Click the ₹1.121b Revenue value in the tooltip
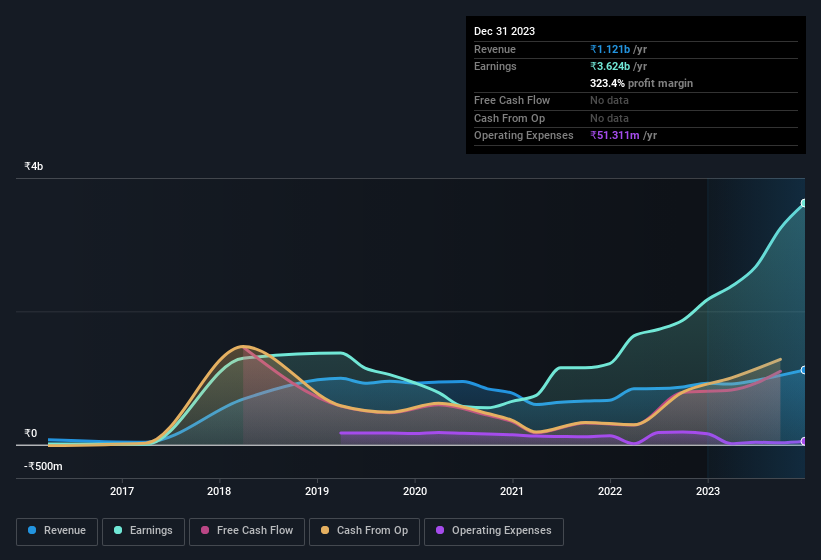Image resolution: width=821 pixels, height=560 pixels. tap(610, 49)
